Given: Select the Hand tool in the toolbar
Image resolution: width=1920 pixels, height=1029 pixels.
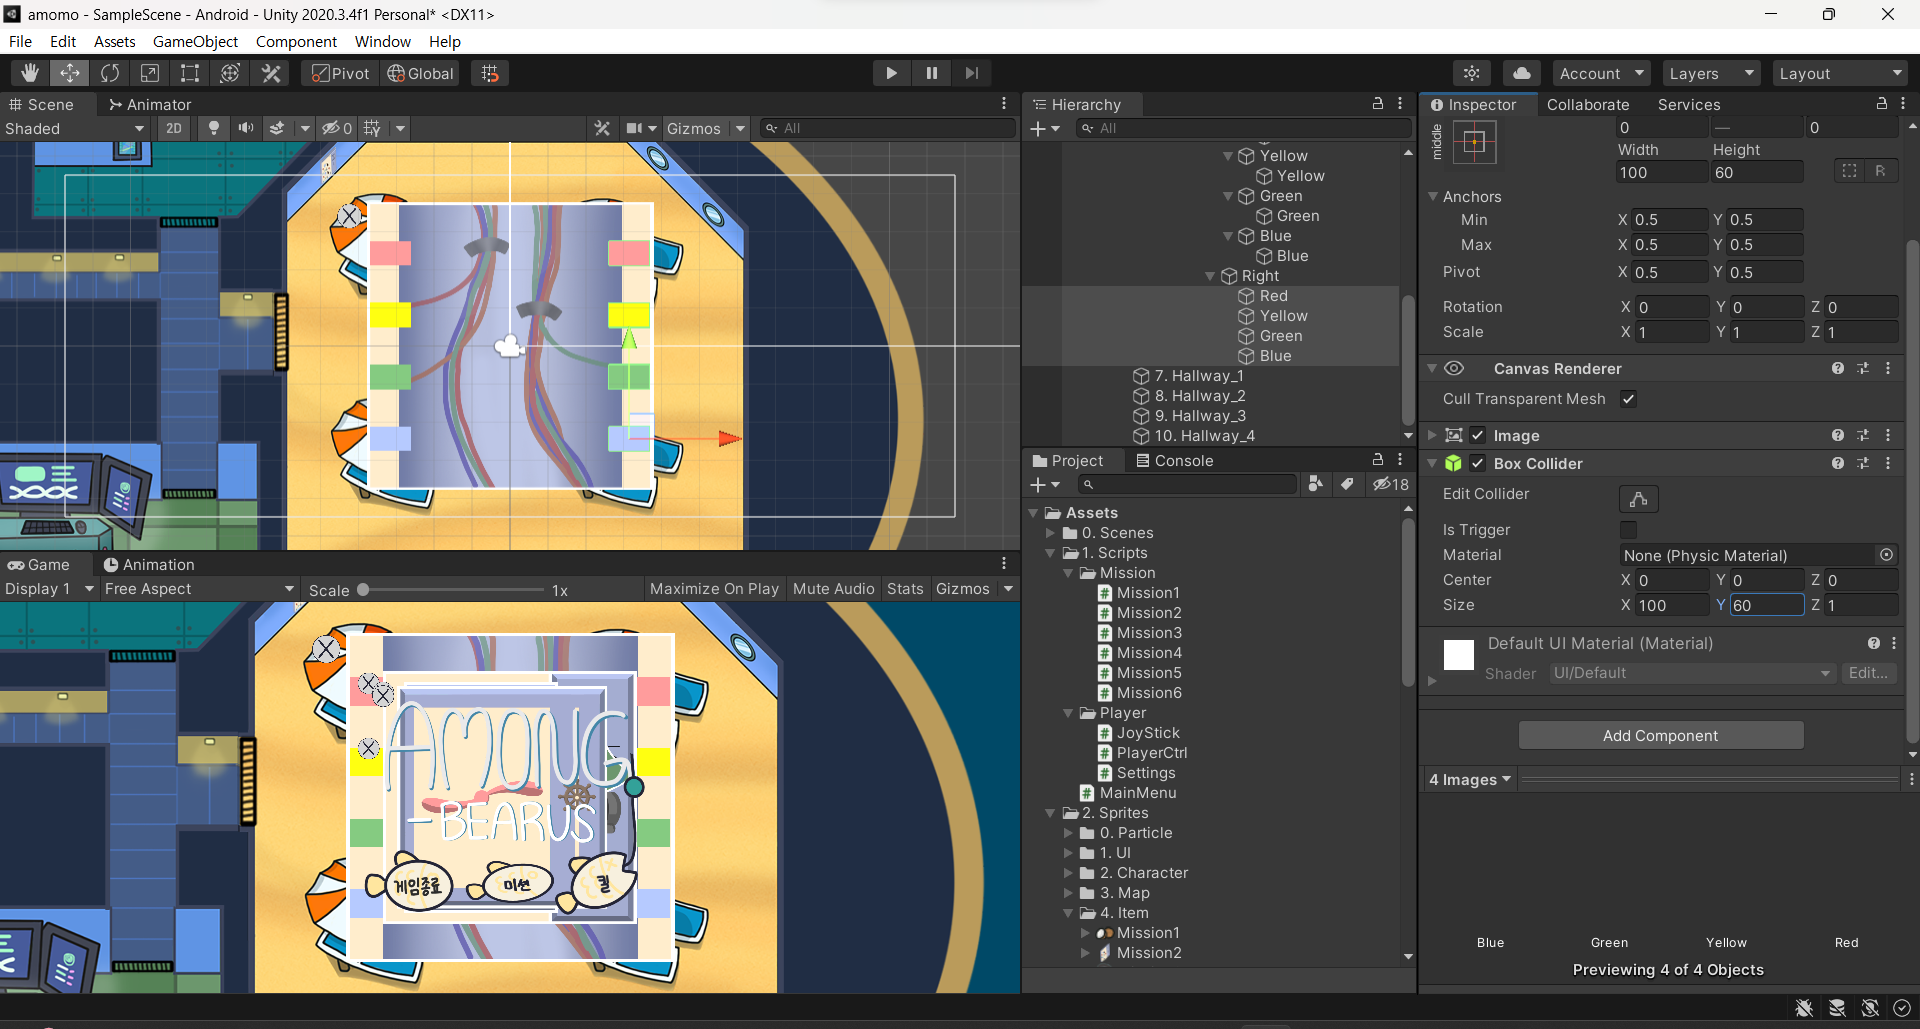Looking at the screenshot, I should [30, 73].
